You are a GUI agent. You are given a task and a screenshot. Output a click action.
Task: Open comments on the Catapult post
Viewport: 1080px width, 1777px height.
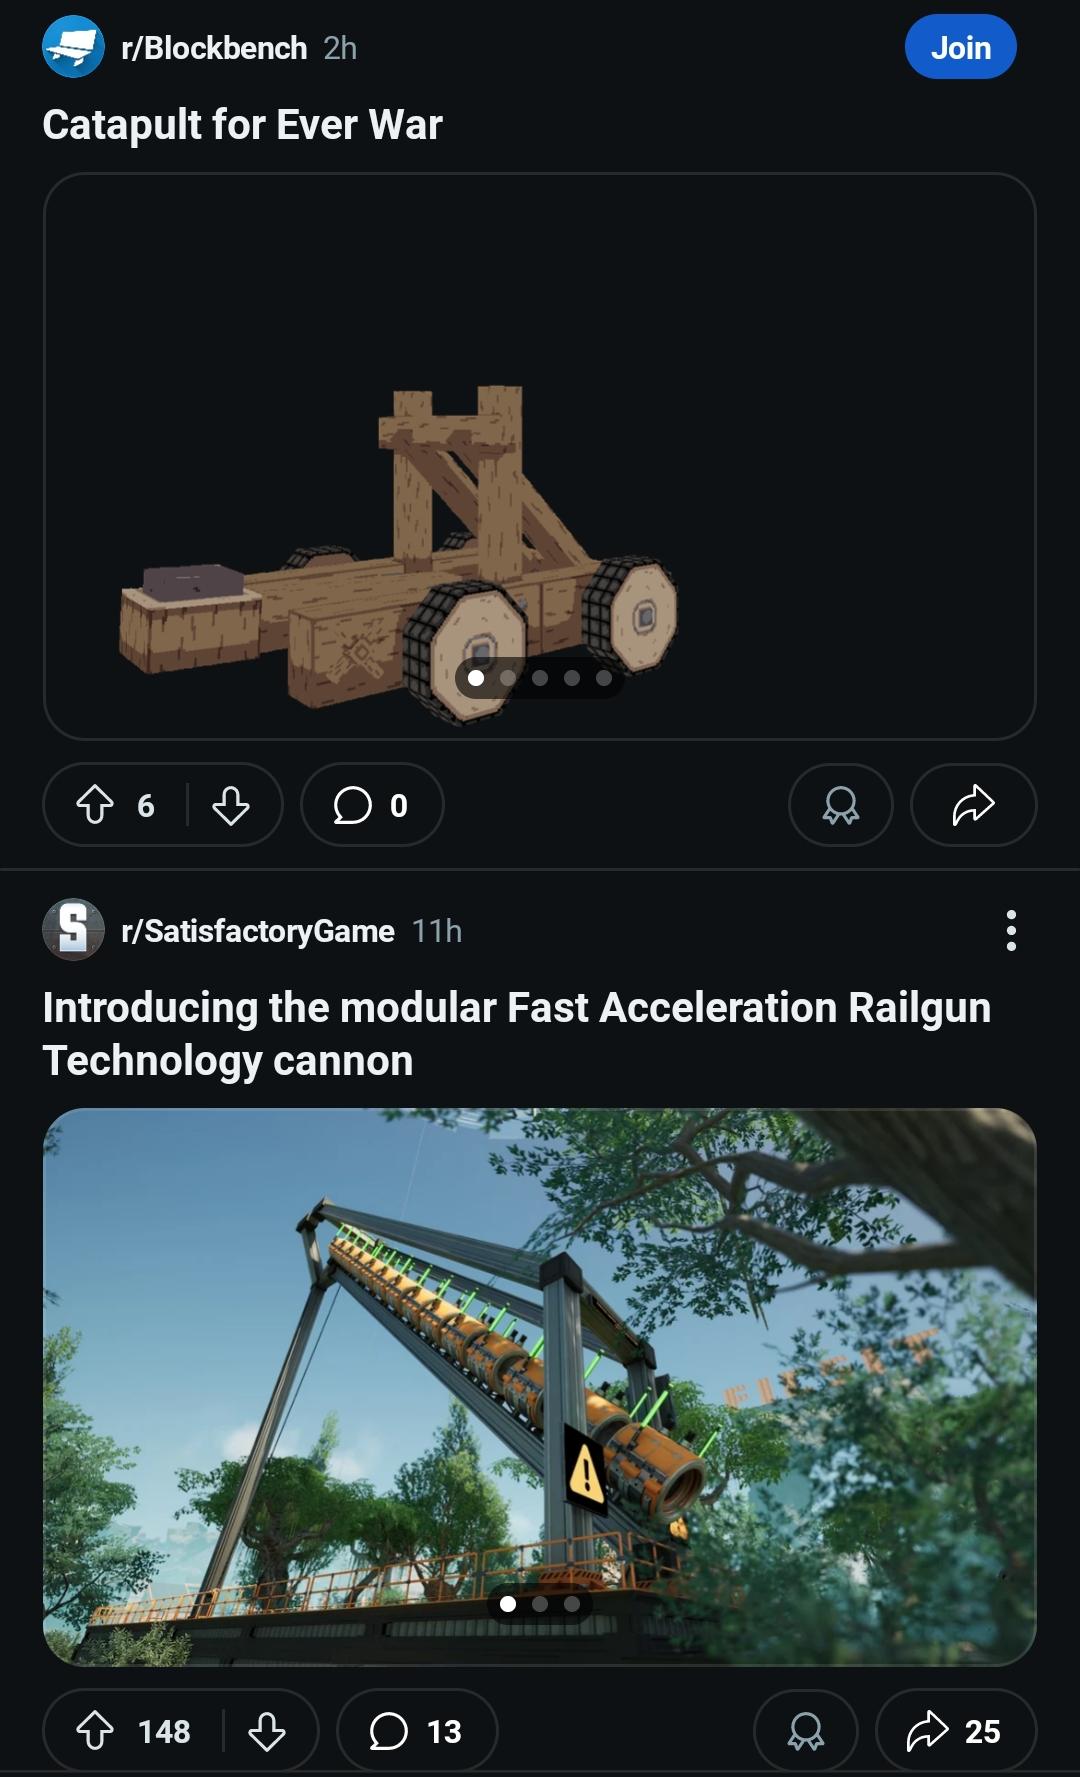372,805
